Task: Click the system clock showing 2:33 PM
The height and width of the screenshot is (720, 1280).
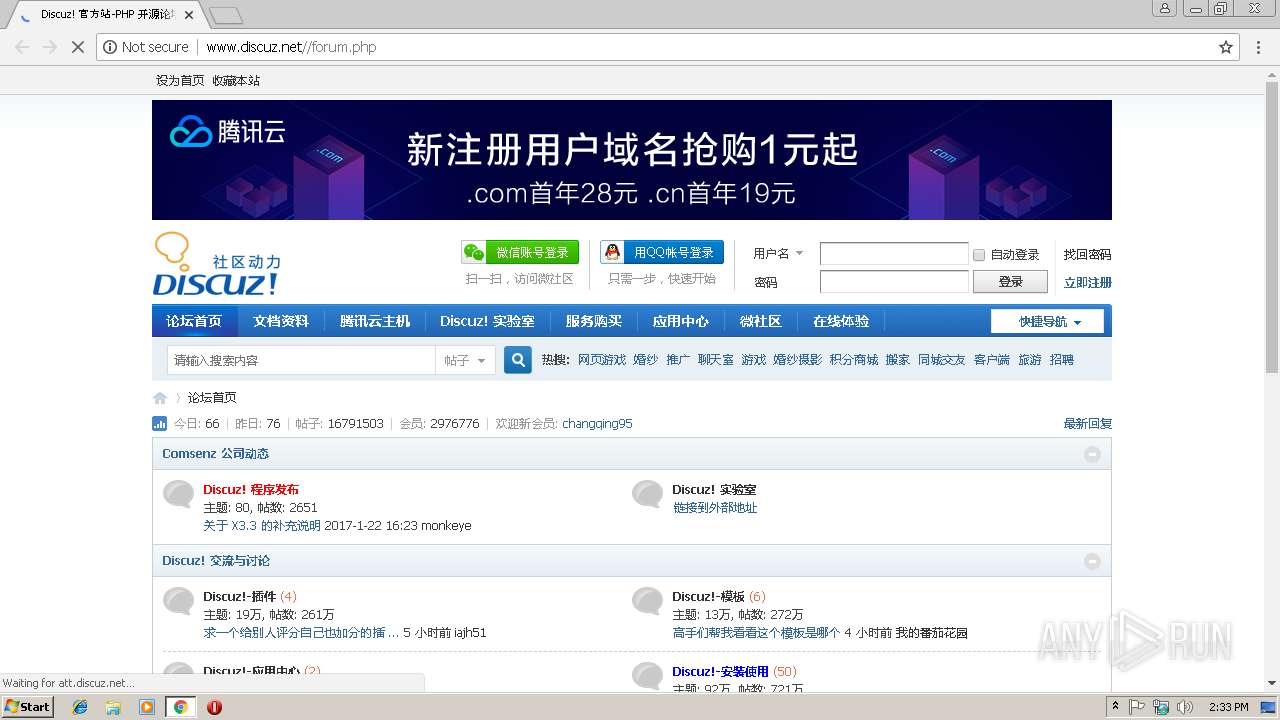Action: 1228,707
